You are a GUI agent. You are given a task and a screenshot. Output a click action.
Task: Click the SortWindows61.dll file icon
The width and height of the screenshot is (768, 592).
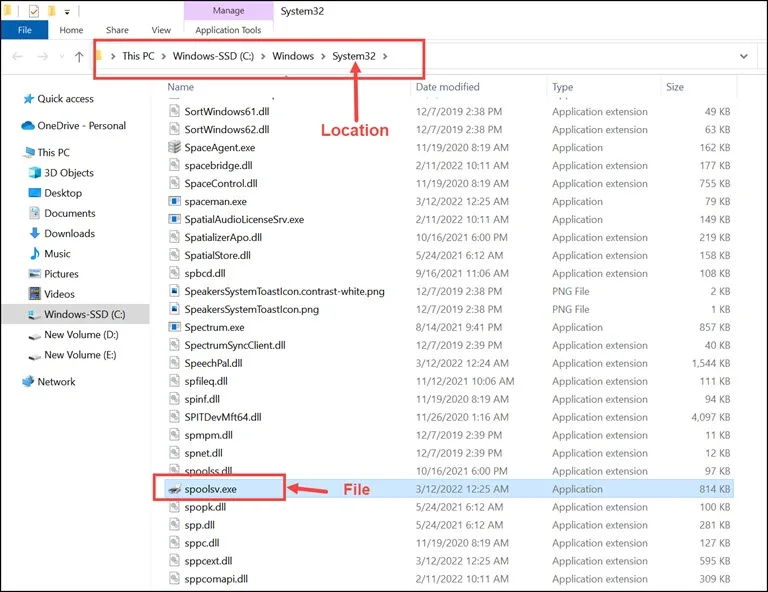click(174, 111)
